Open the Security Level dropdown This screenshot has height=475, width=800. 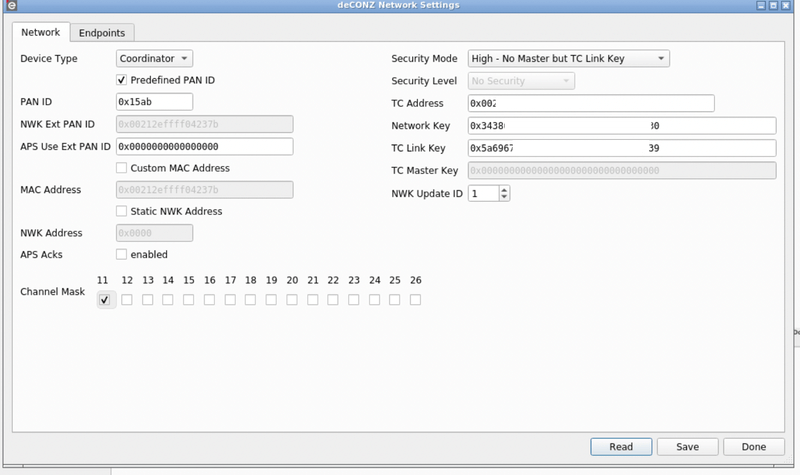tap(521, 81)
